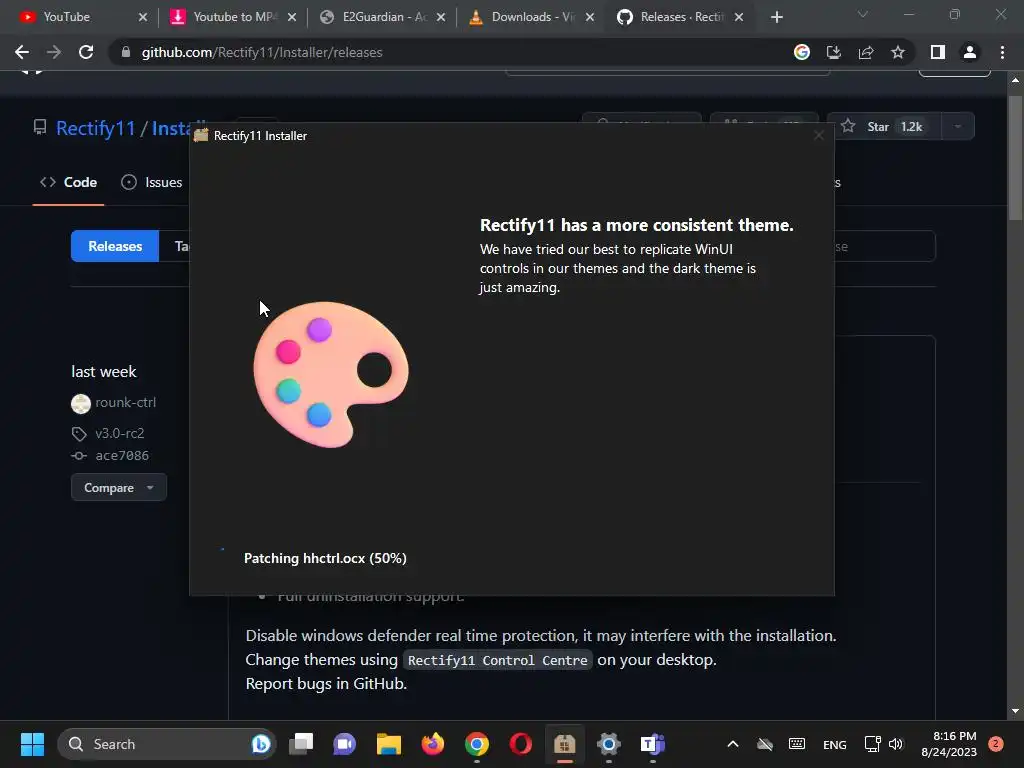Screen dimensions: 1024x768
Task: Change ENG input language
Action: click(835, 744)
